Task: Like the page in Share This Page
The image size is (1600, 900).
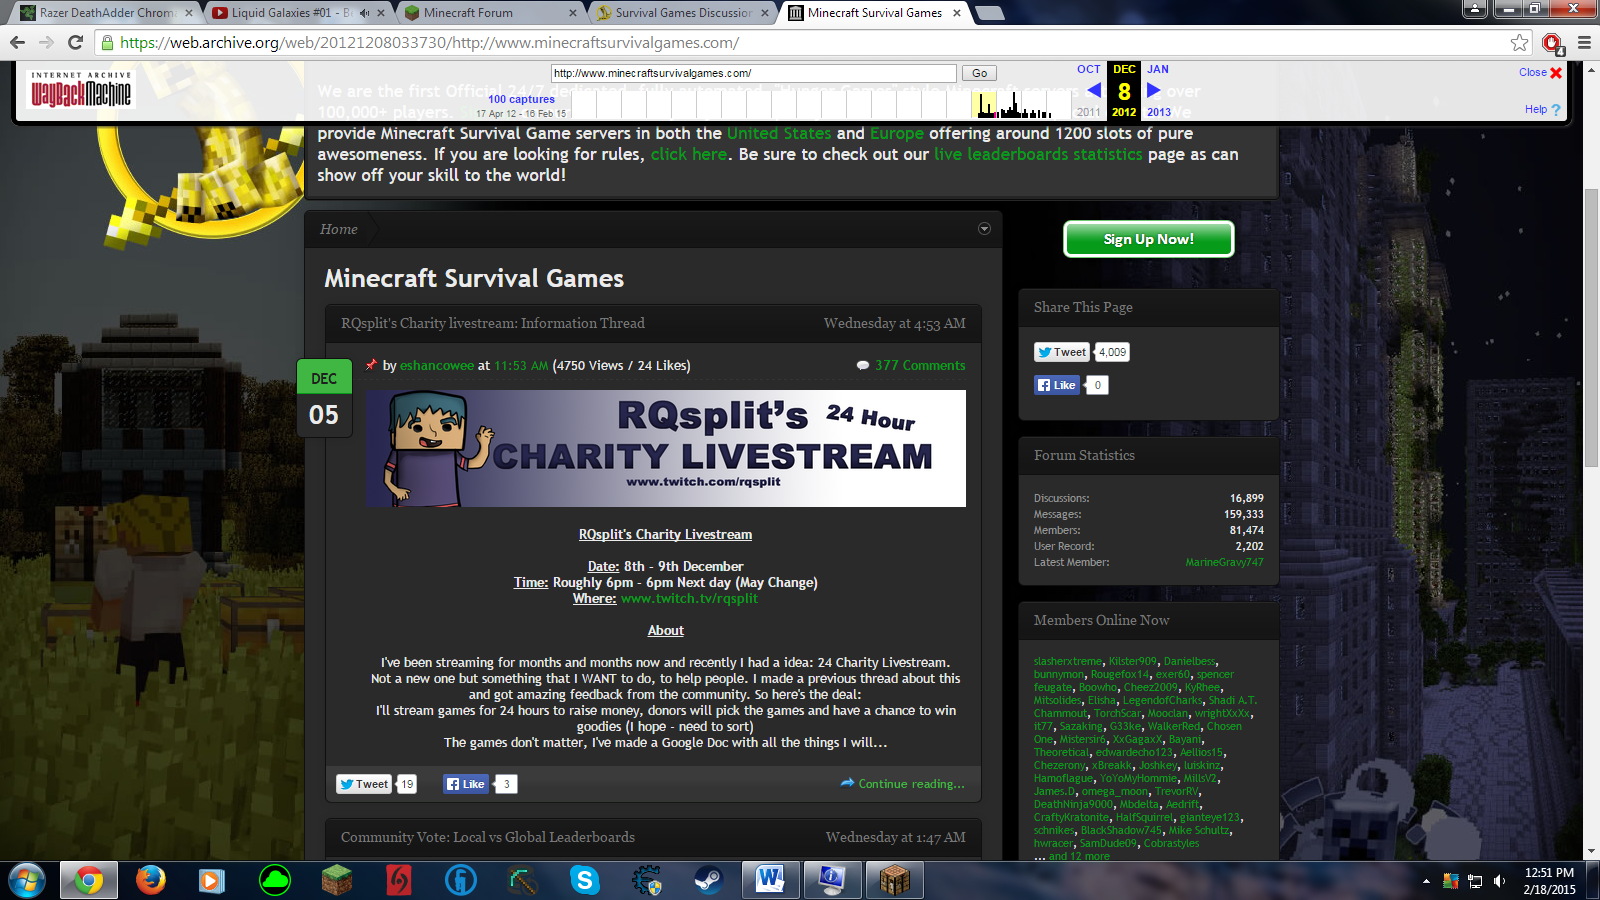Action: point(1057,385)
